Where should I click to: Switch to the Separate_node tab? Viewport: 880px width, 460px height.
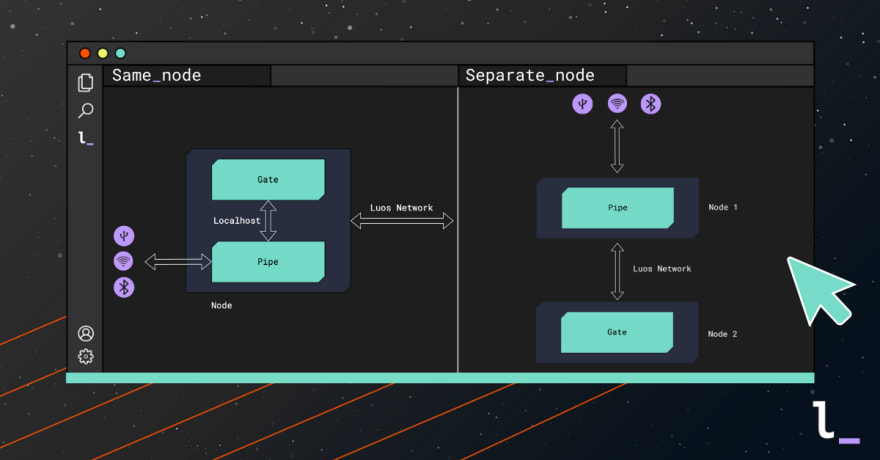pyautogui.click(x=542, y=75)
